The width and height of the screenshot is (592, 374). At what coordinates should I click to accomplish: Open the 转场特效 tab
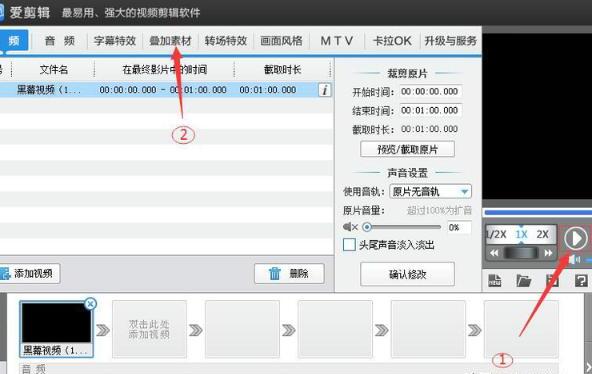click(x=226, y=41)
